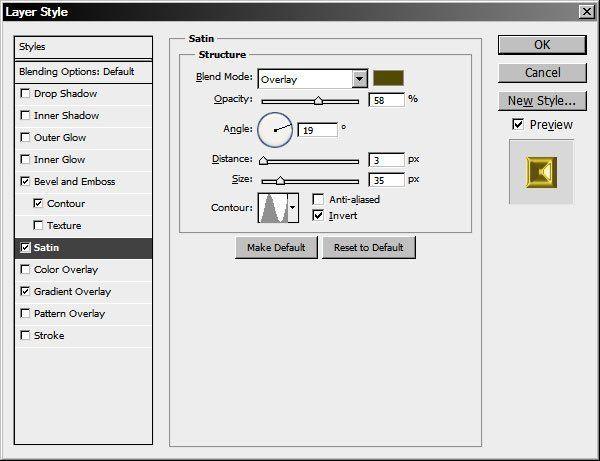Enable the Anti-aliased checkbox
Viewport: 600px width, 461px height.
click(318, 199)
